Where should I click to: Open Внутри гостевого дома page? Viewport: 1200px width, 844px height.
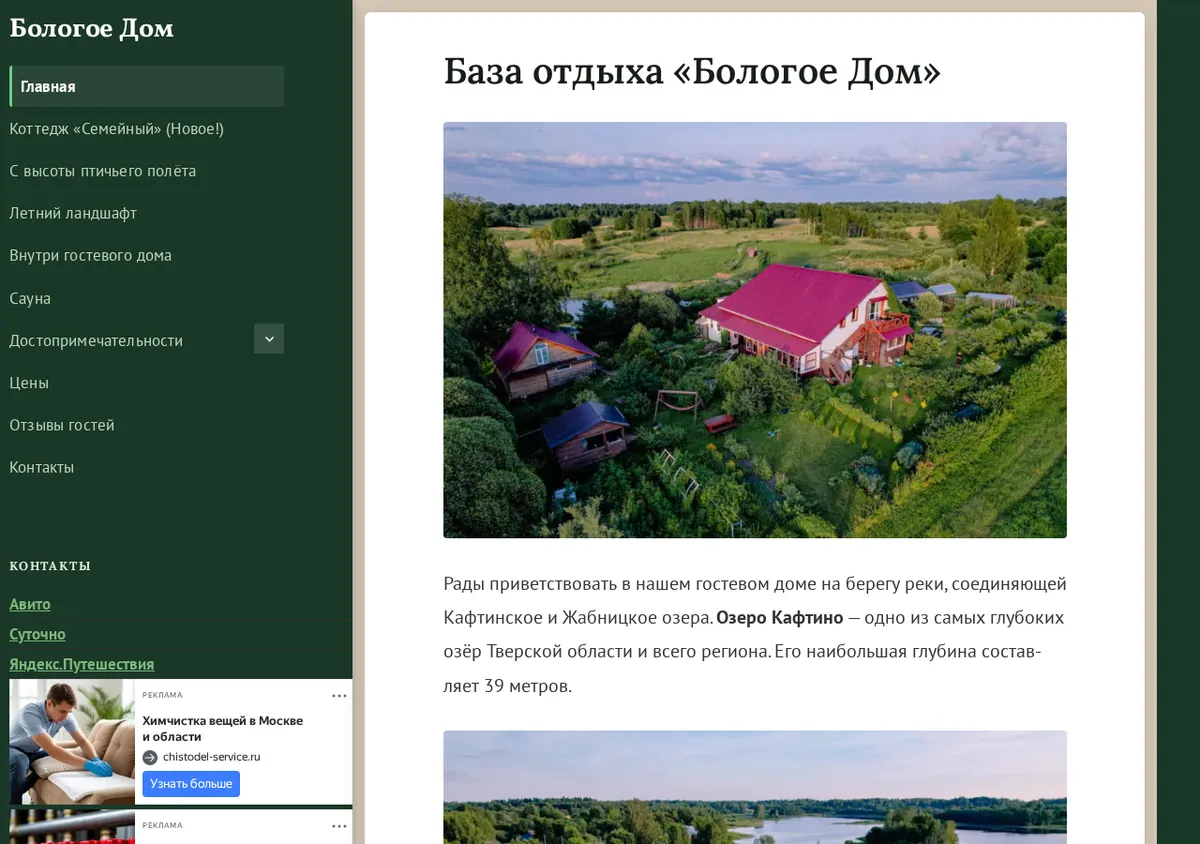coord(91,255)
